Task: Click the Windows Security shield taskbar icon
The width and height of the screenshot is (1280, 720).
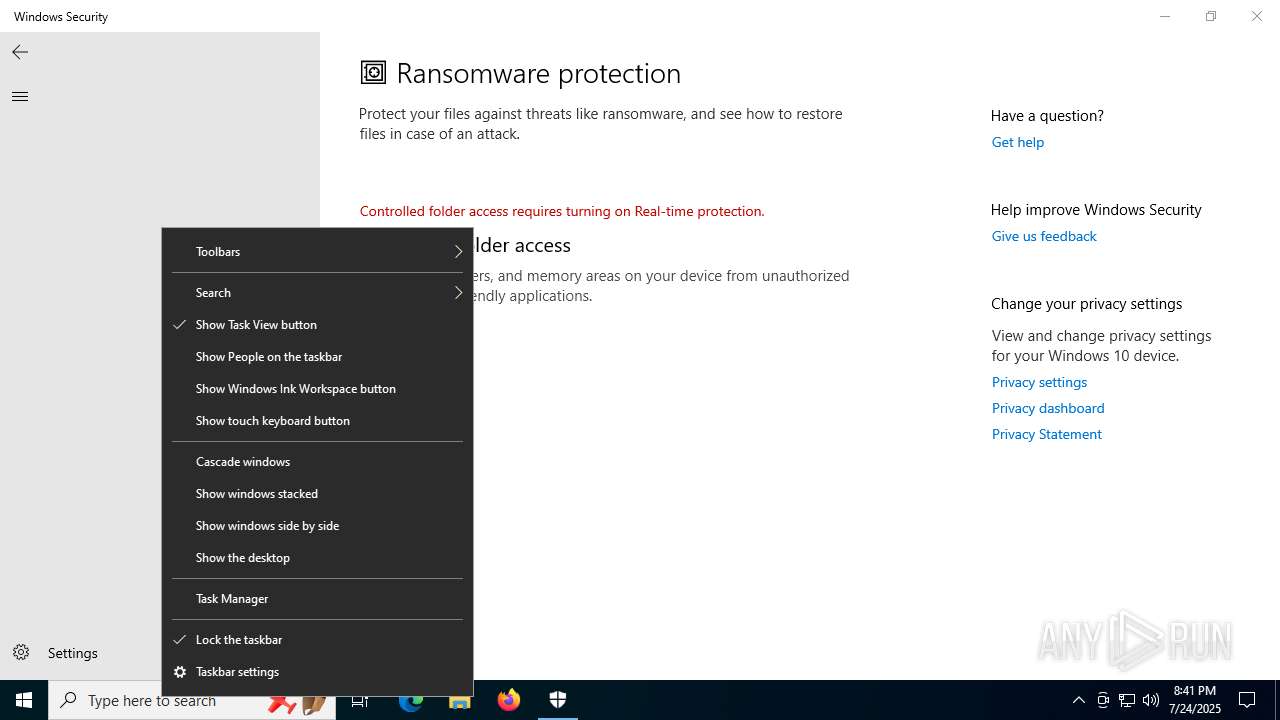Action: (558, 700)
